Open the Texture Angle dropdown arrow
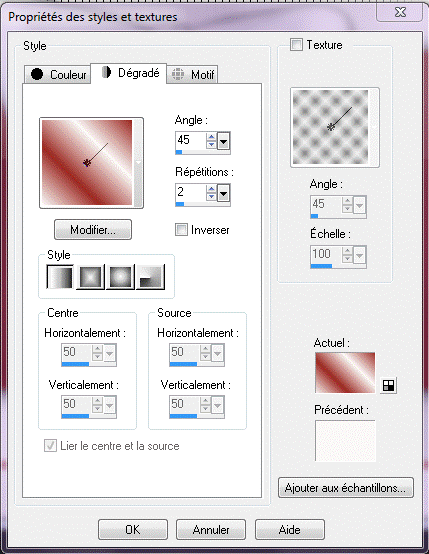Viewport: 429px width, 554px height. (x=359, y=205)
